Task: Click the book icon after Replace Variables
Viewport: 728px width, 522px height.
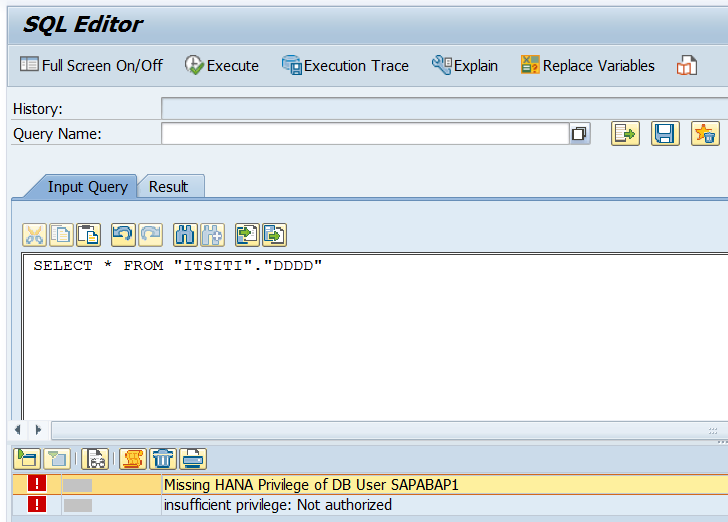Action: pos(687,65)
